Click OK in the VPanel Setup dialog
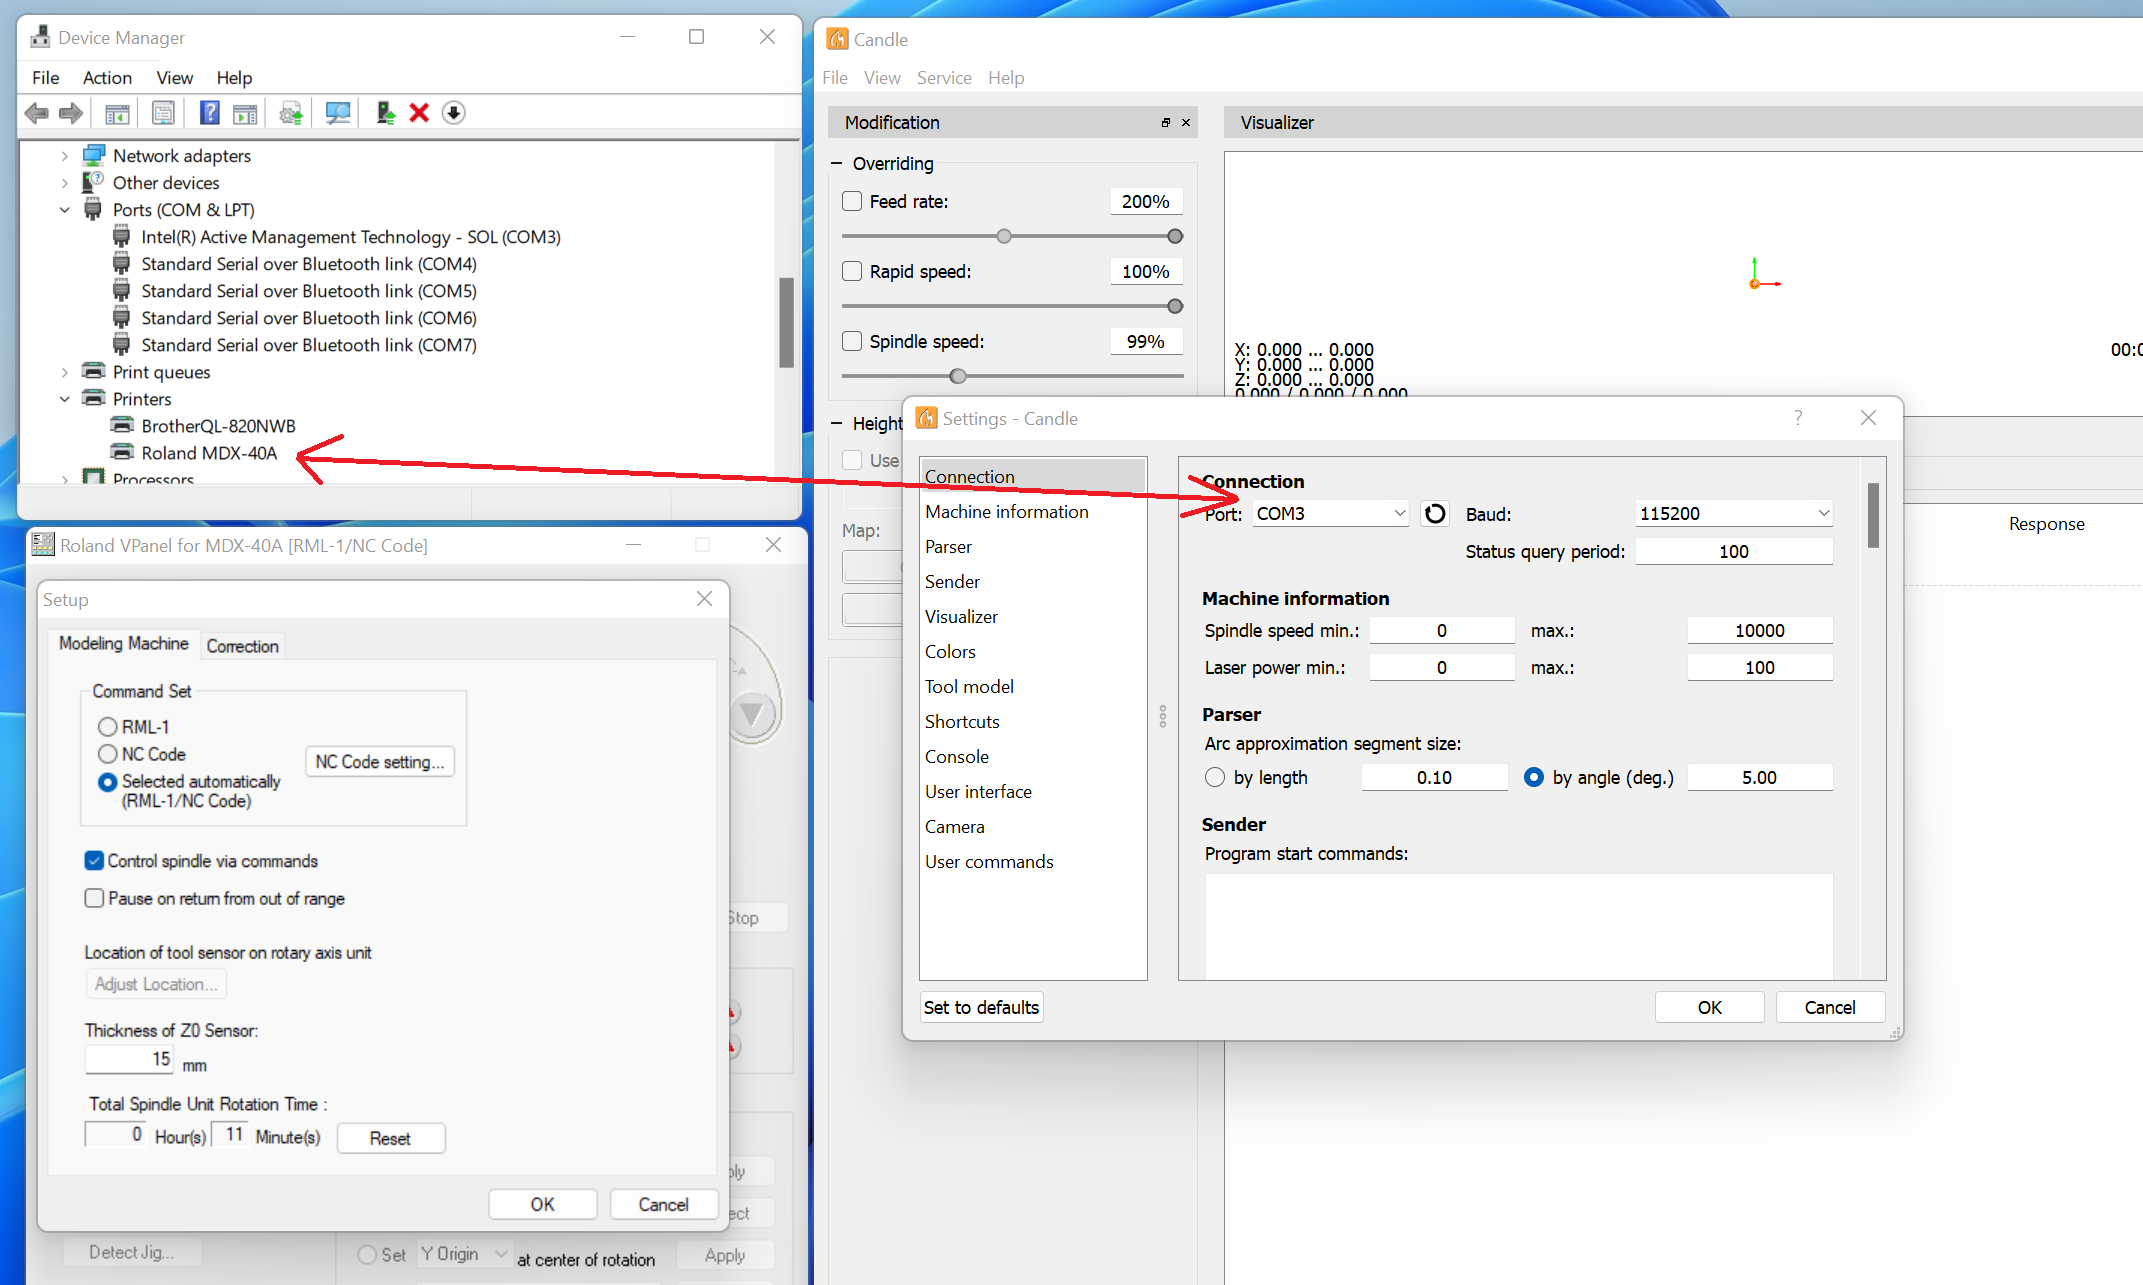The height and width of the screenshot is (1285, 2143). [x=543, y=1204]
